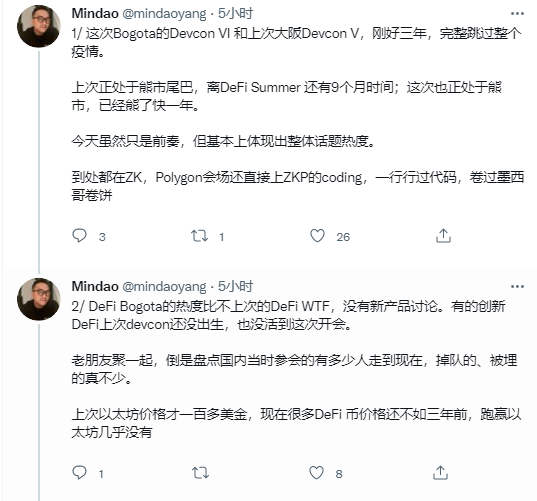The height and width of the screenshot is (501, 537).
Task: Open more options menu on first tweet
Action: 517,14
